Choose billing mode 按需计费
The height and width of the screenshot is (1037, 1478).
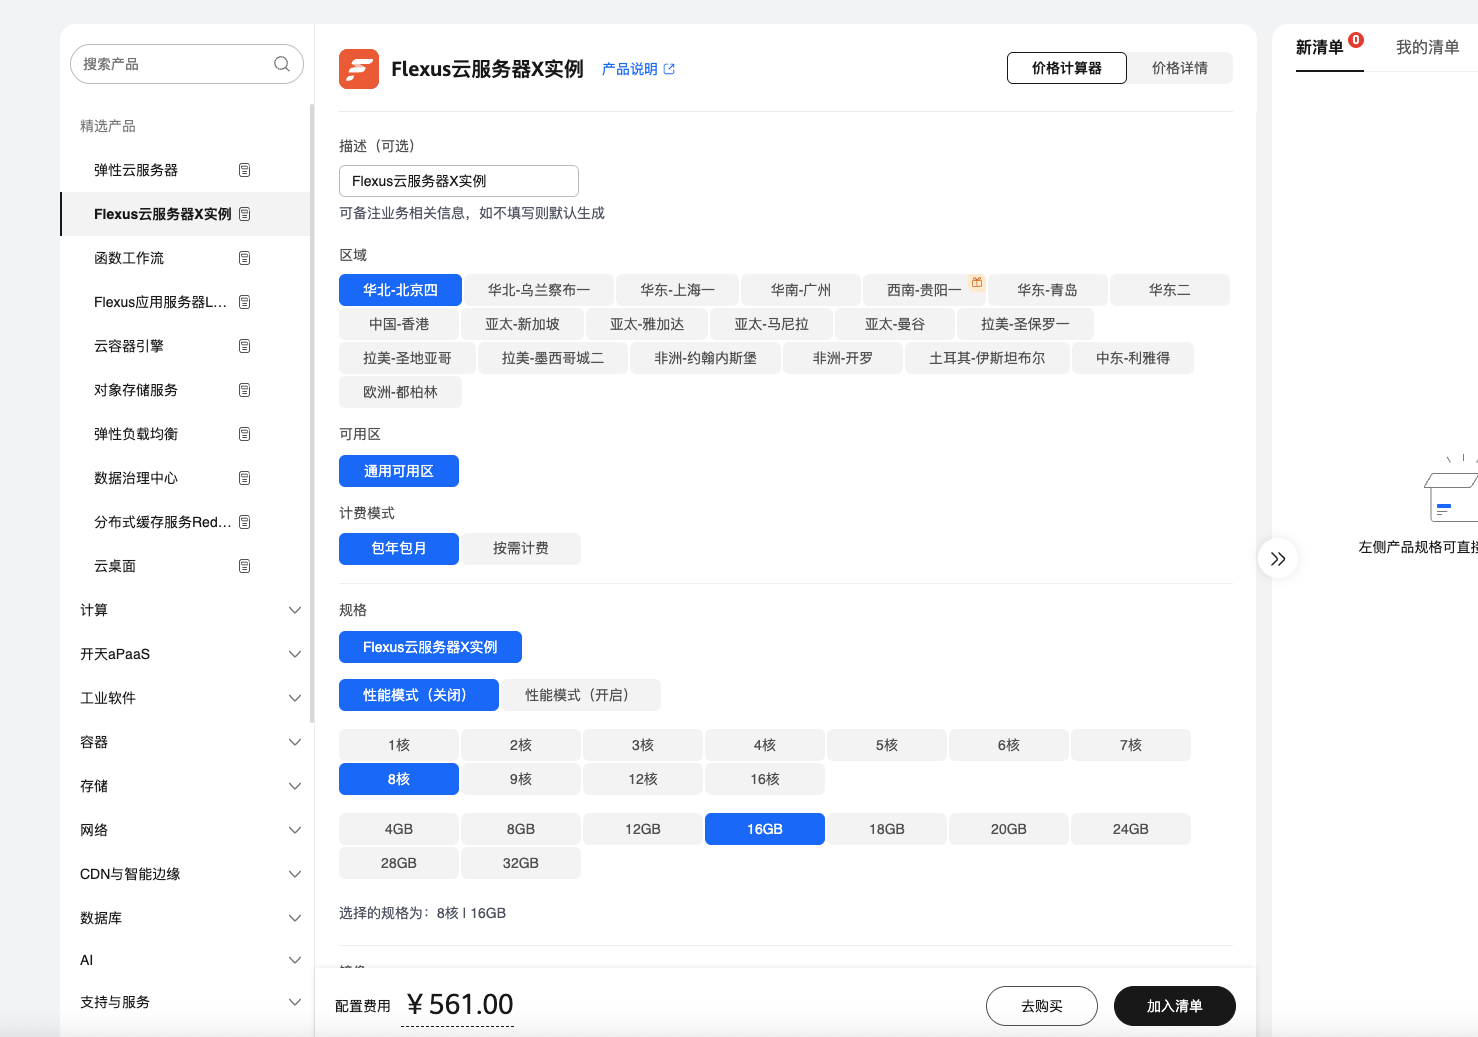pos(521,548)
